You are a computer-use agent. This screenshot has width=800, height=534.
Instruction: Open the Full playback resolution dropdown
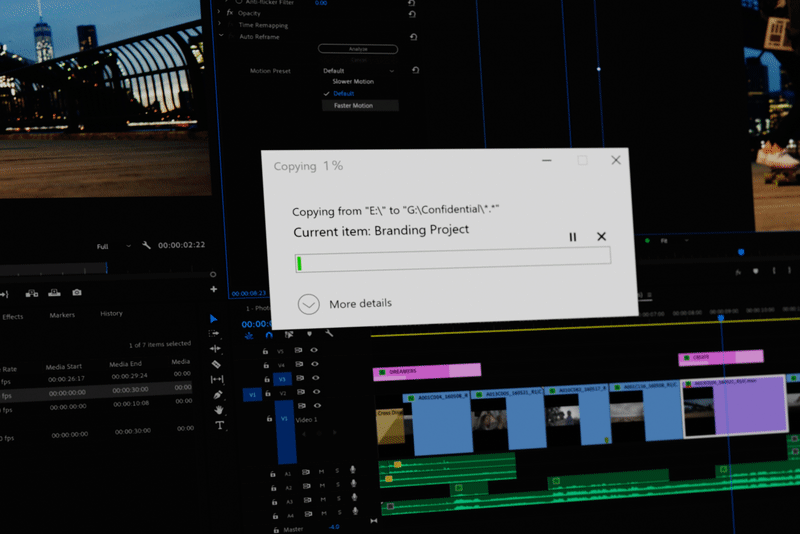[x=109, y=246]
